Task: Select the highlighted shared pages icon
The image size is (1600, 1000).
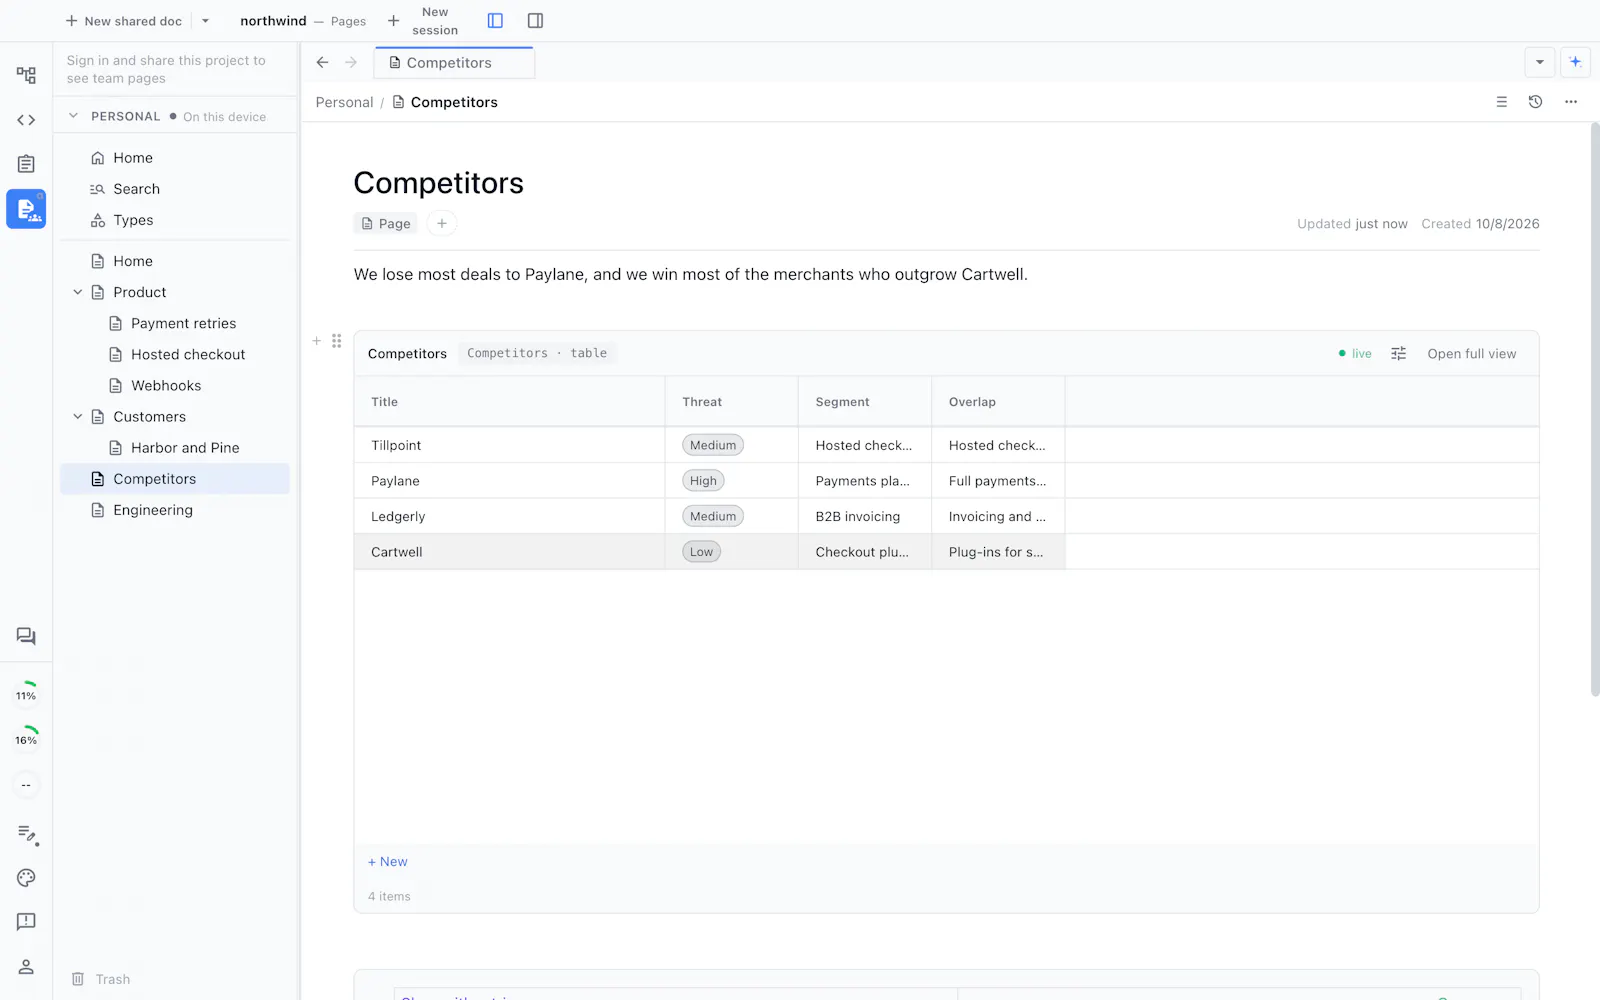Action: 26,209
